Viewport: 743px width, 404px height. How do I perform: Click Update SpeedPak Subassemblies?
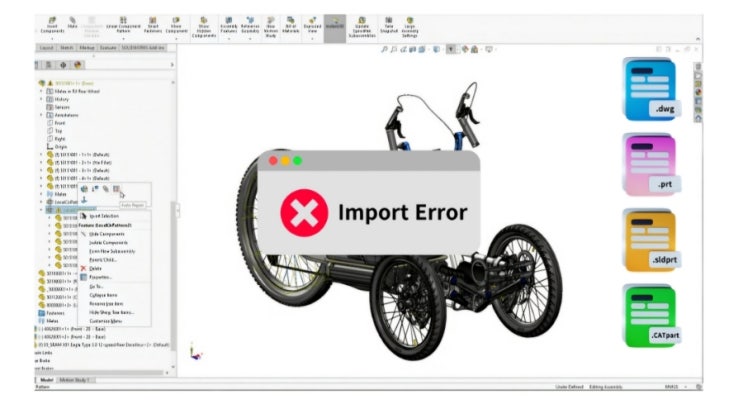pyautogui.click(x=362, y=27)
